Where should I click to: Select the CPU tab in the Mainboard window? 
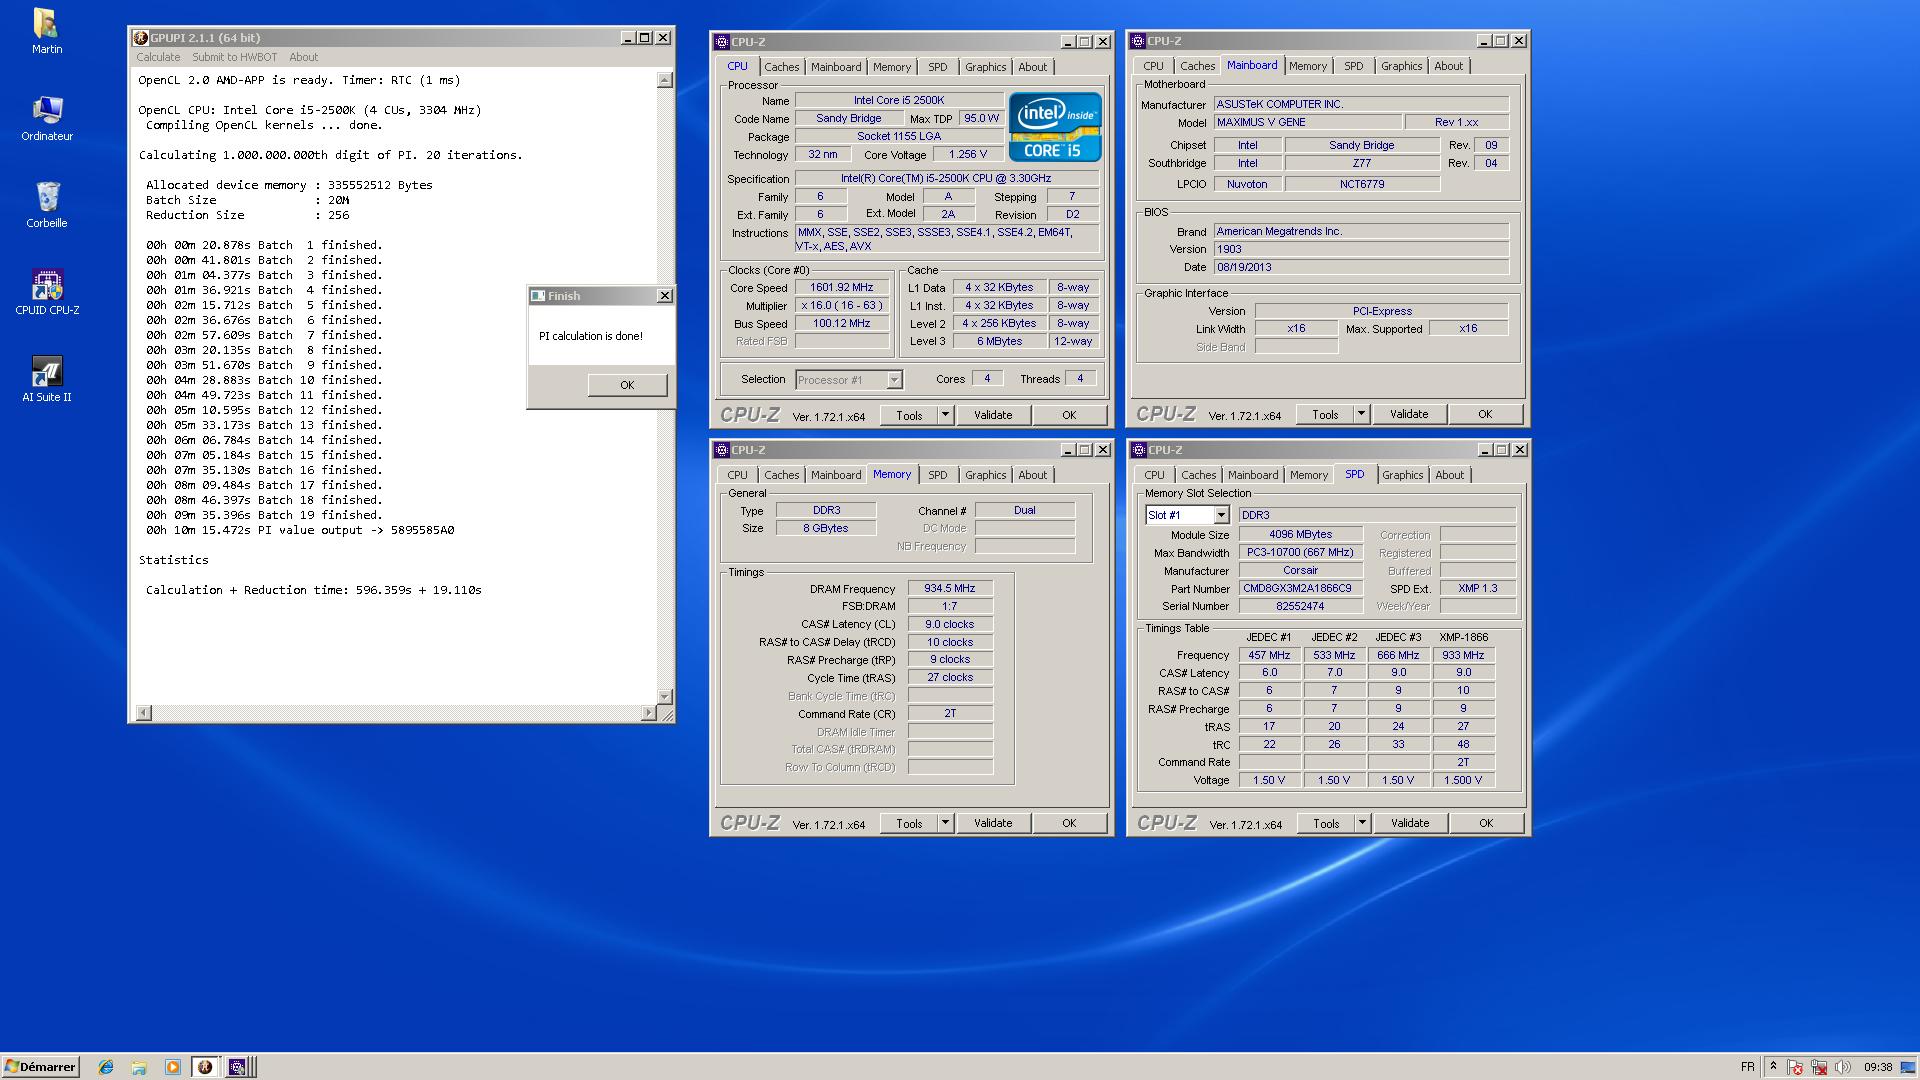pos(1153,66)
